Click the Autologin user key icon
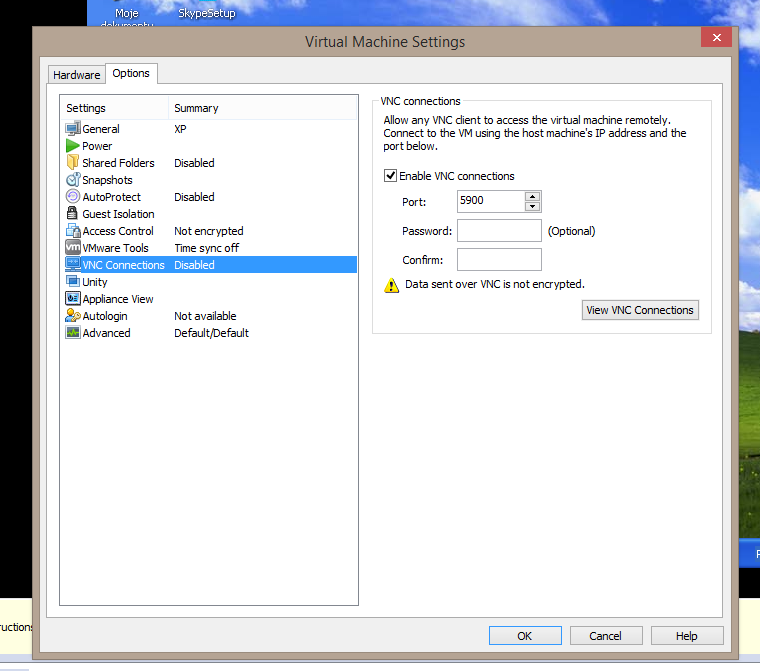The width and height of the screenshot is (760, 671). 73,316
